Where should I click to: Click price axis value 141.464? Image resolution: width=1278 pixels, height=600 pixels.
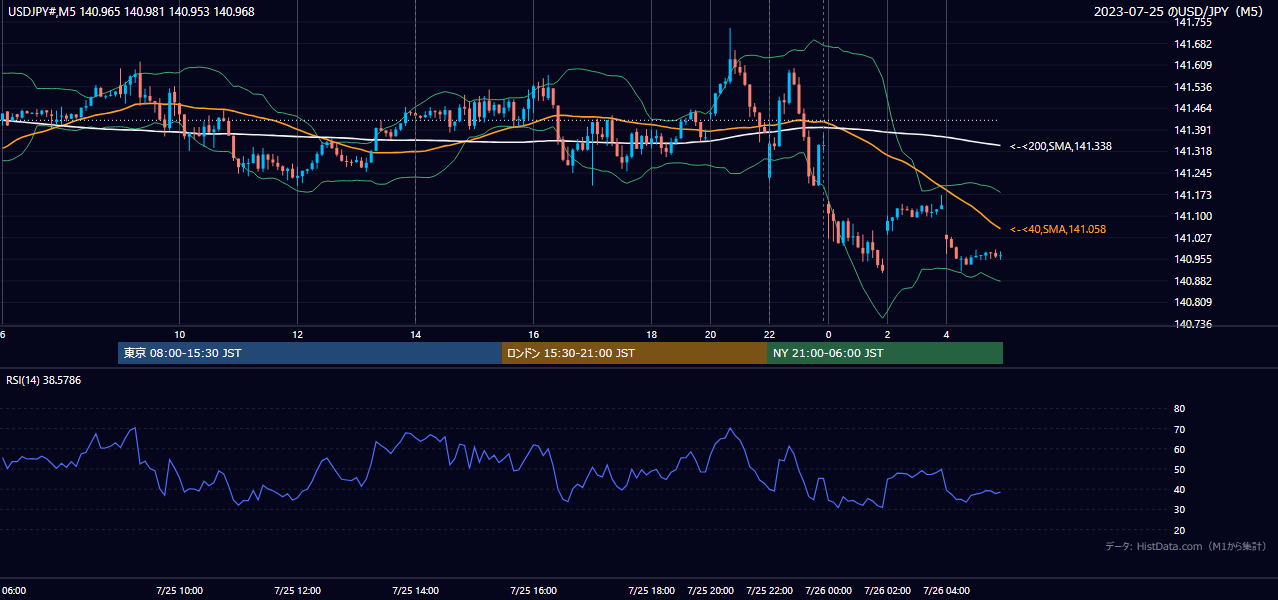1194,108
